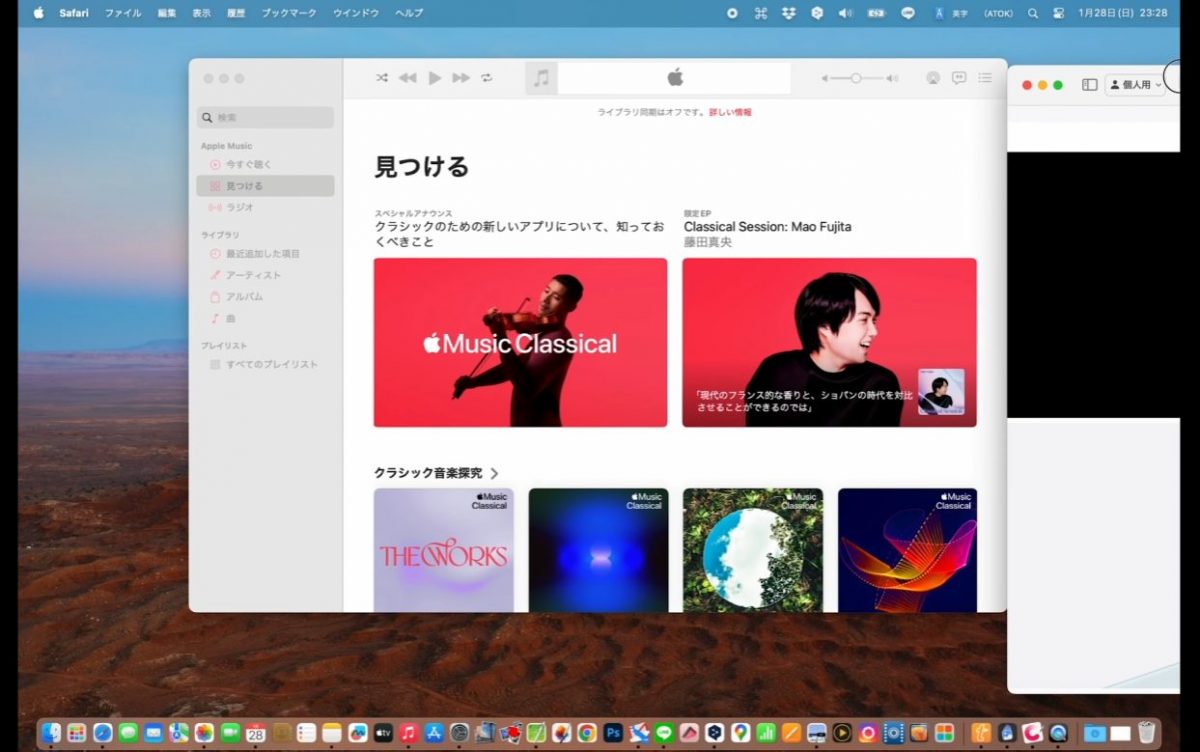Open FaceTime from the Dock

(230, 733)
